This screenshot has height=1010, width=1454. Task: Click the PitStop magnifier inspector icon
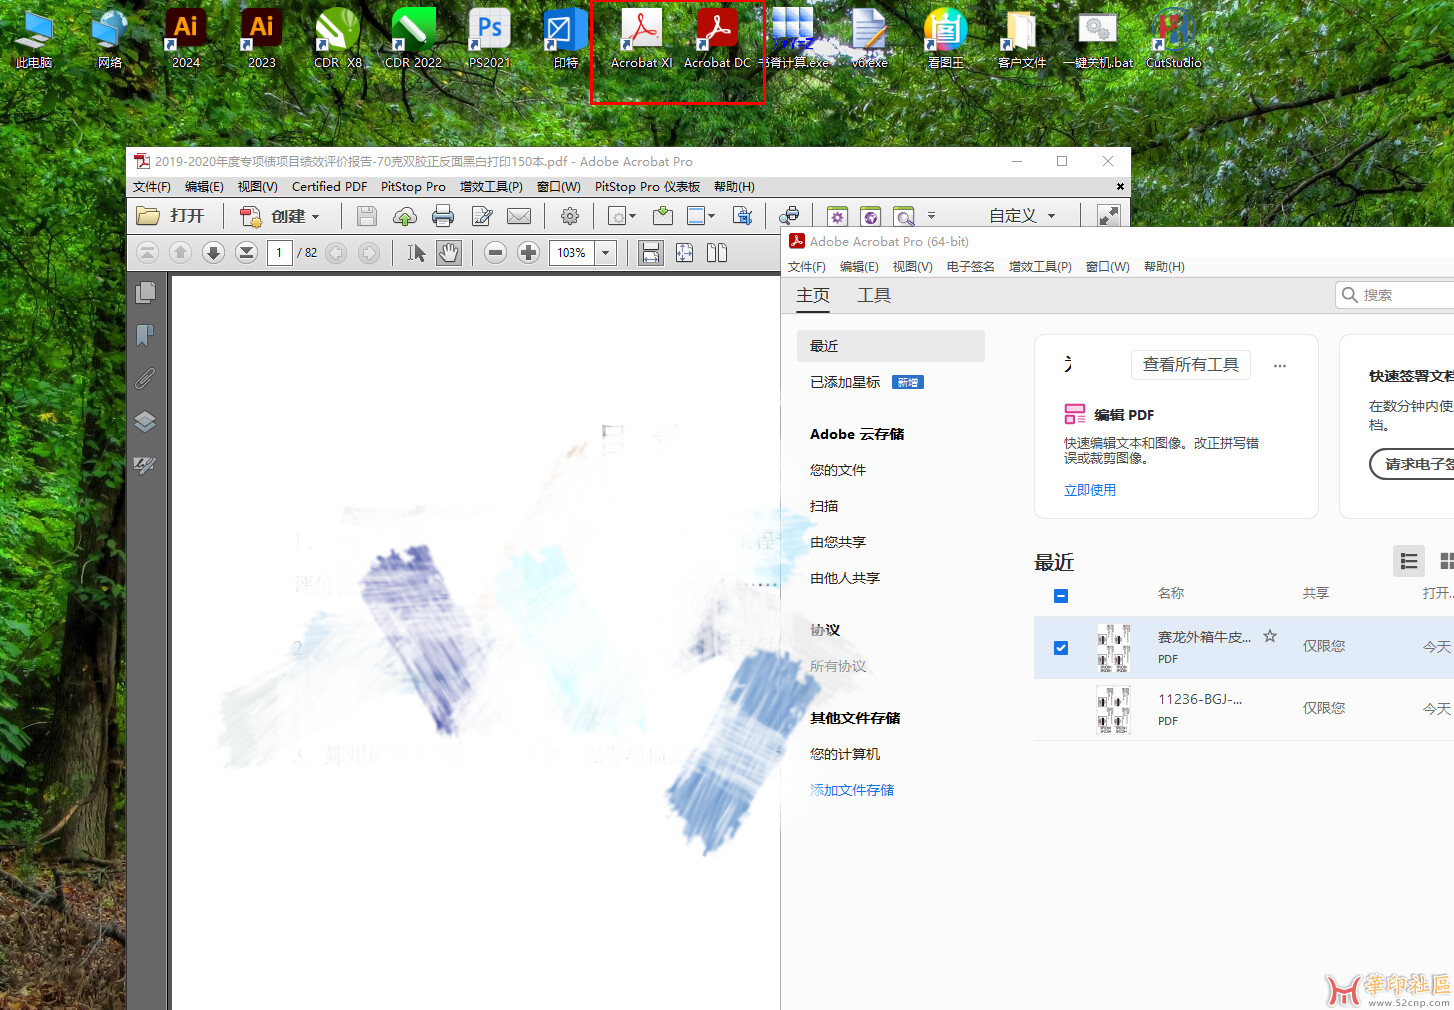pyautogui.click(x=904, y=216)
